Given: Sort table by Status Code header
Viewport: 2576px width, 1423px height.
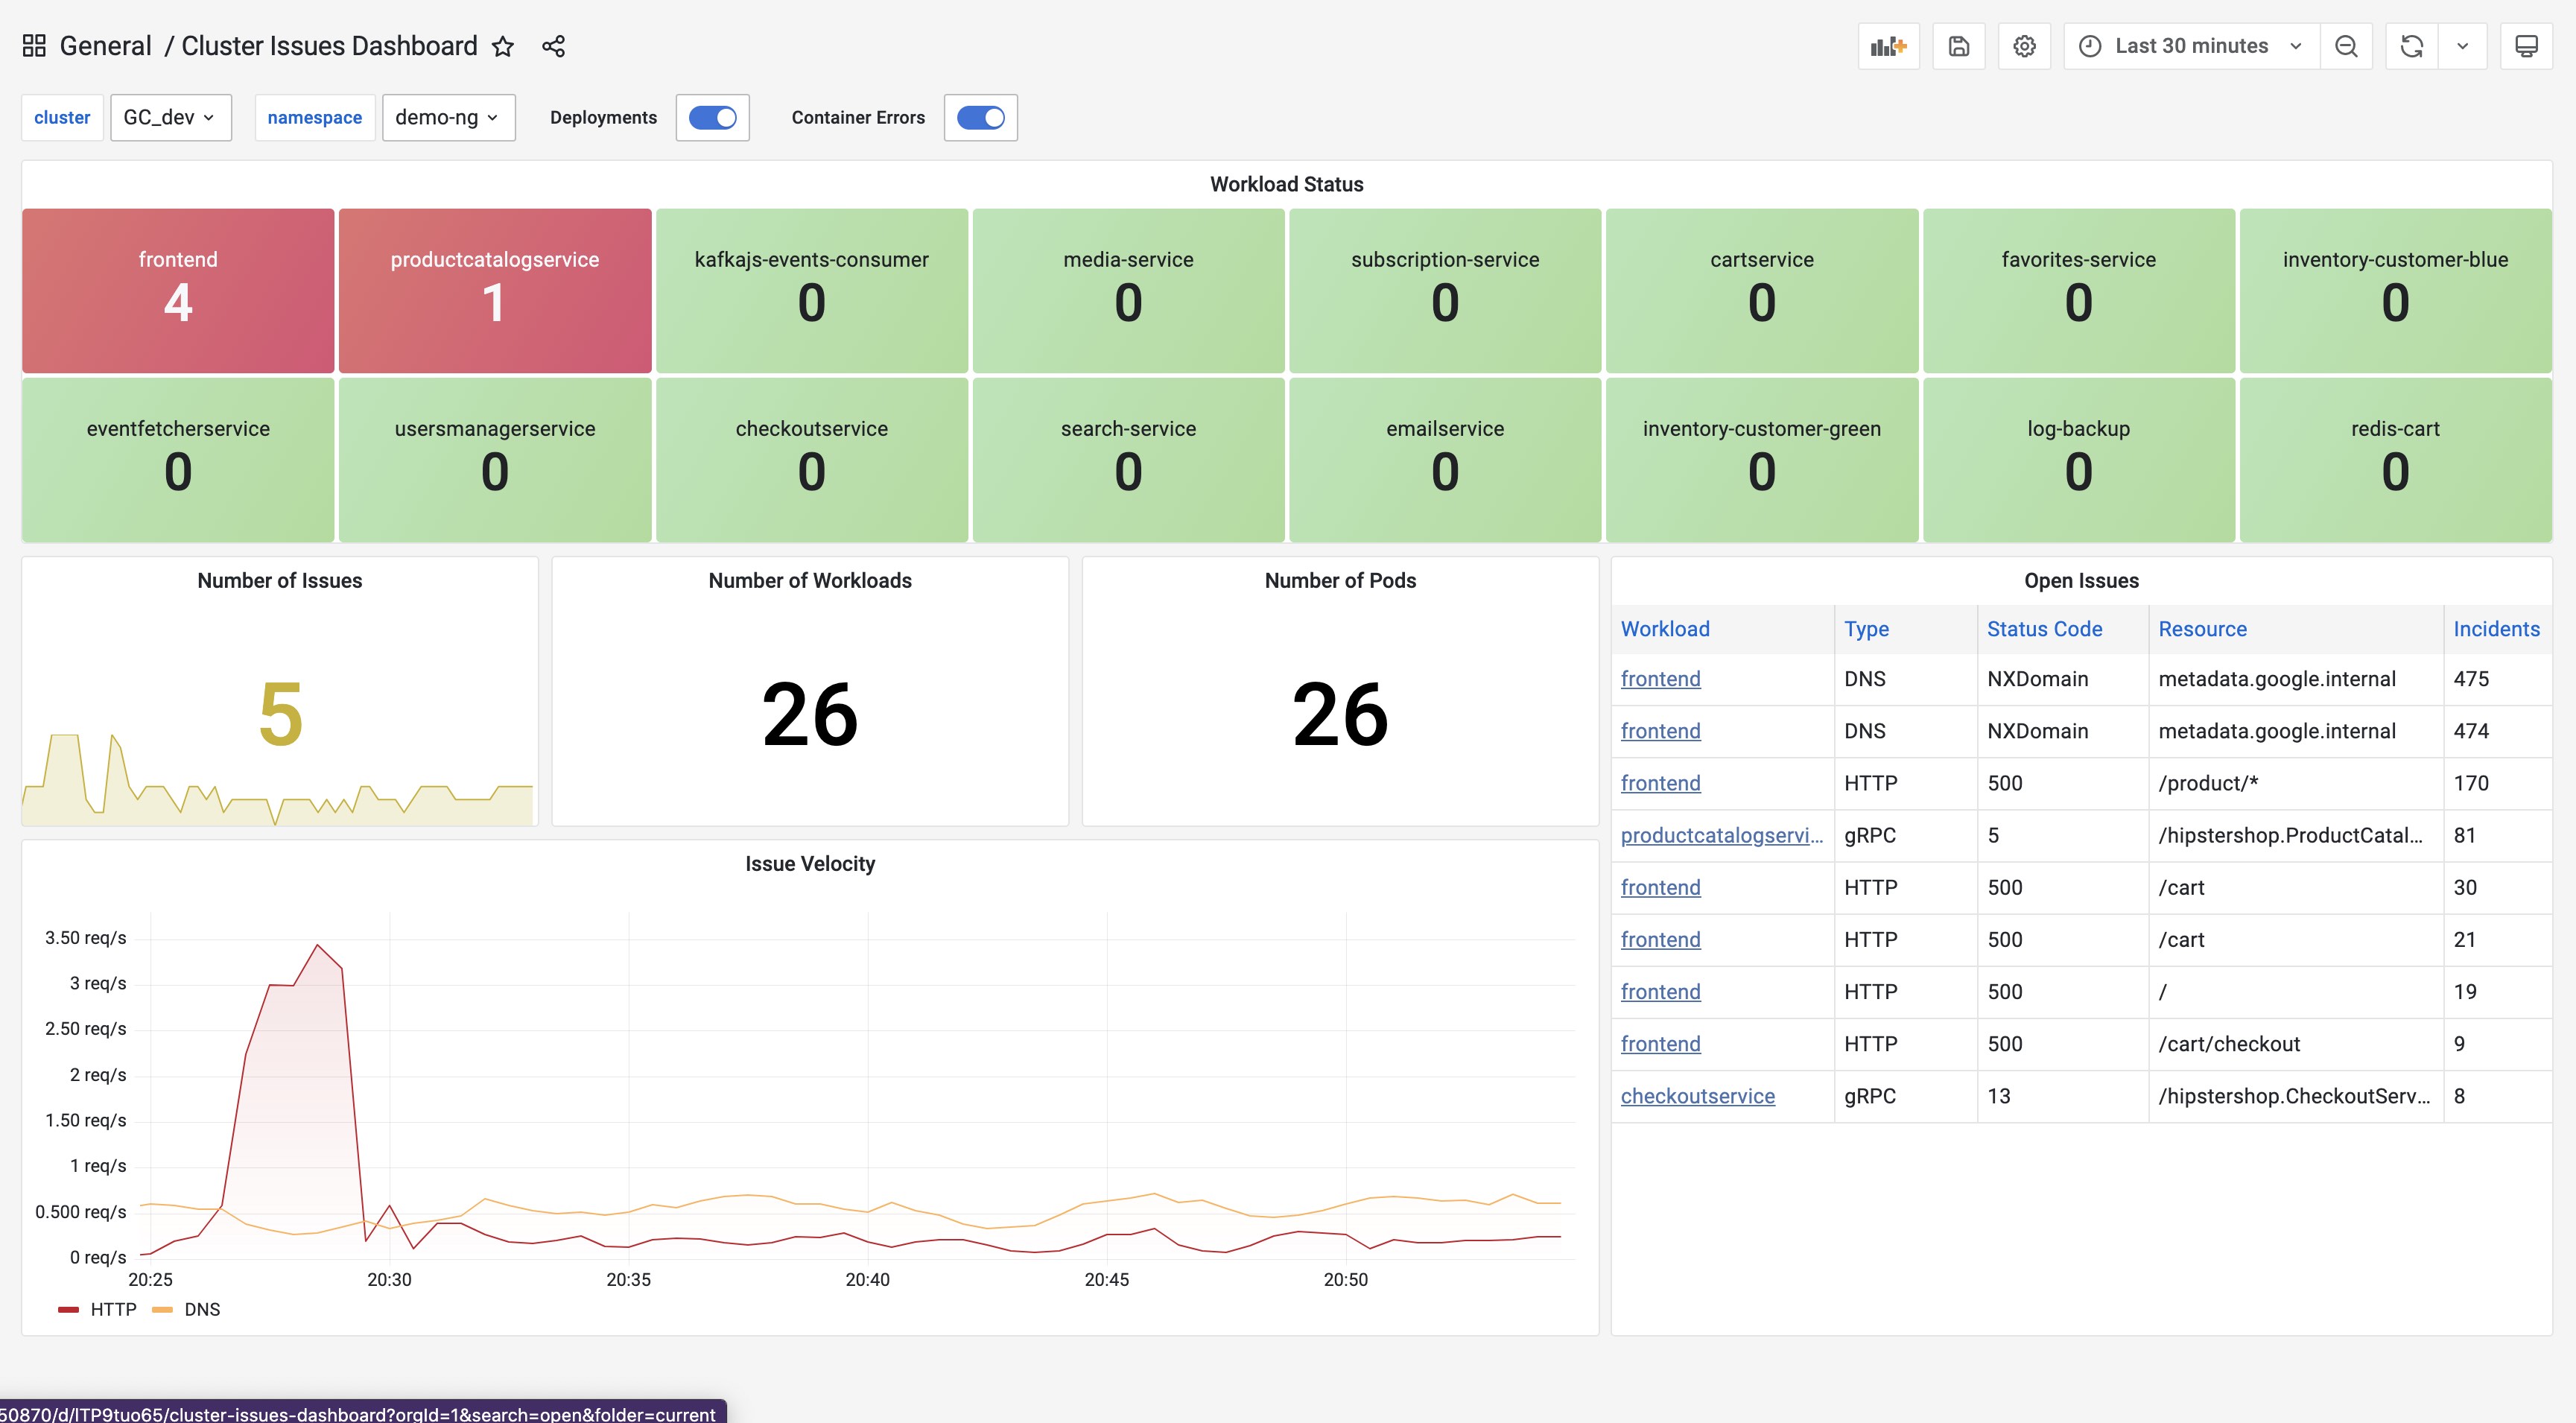Looking at the screenshot, I should [x=2044, y=629].
